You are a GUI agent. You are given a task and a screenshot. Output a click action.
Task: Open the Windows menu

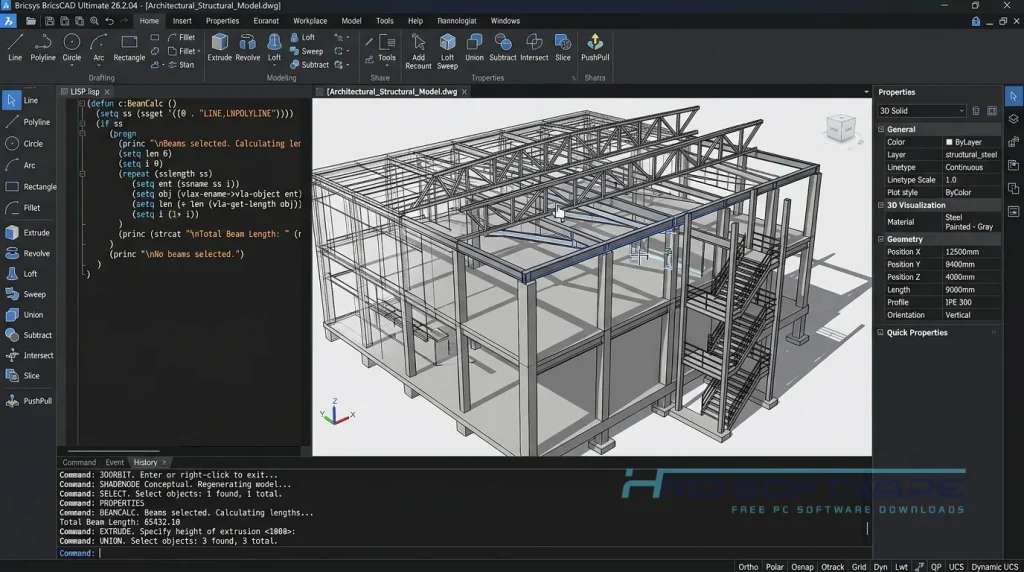click(x=505, y=21)
